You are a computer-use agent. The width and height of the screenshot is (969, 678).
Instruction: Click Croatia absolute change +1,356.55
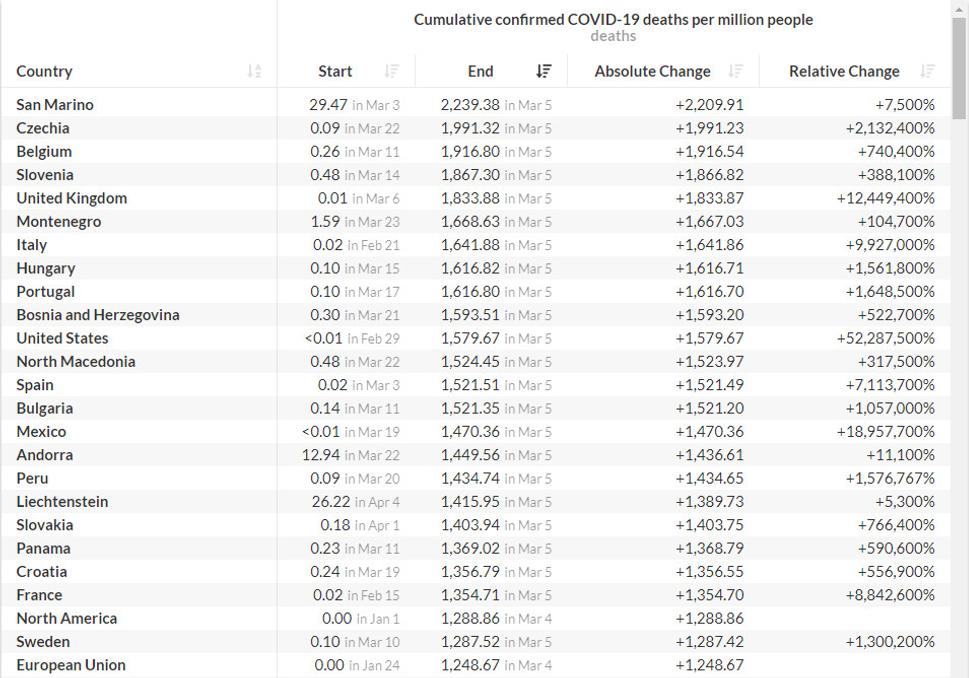[709, 572]
